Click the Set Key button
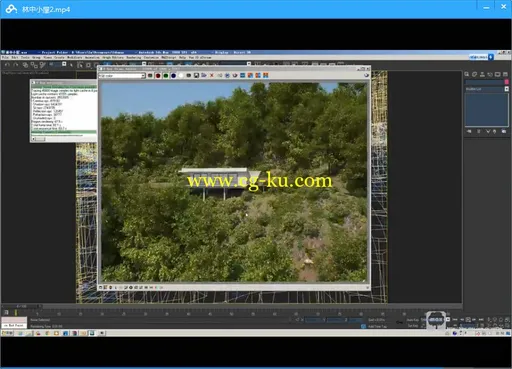The height and width of the screenshot is (369, 512). click(x=412, y=326)
